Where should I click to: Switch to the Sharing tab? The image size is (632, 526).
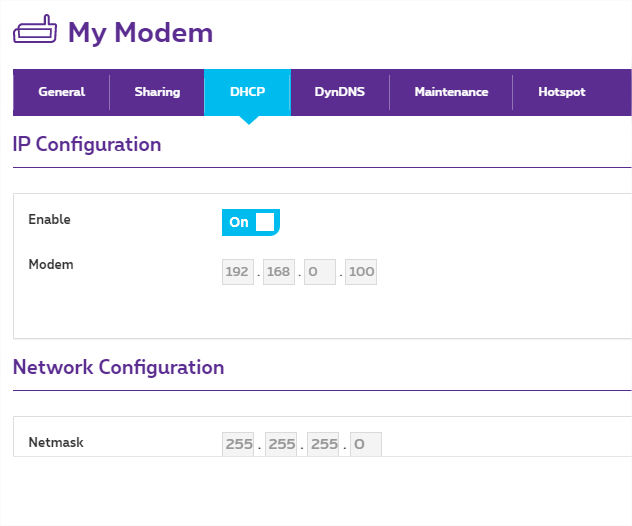click(157, 92)
